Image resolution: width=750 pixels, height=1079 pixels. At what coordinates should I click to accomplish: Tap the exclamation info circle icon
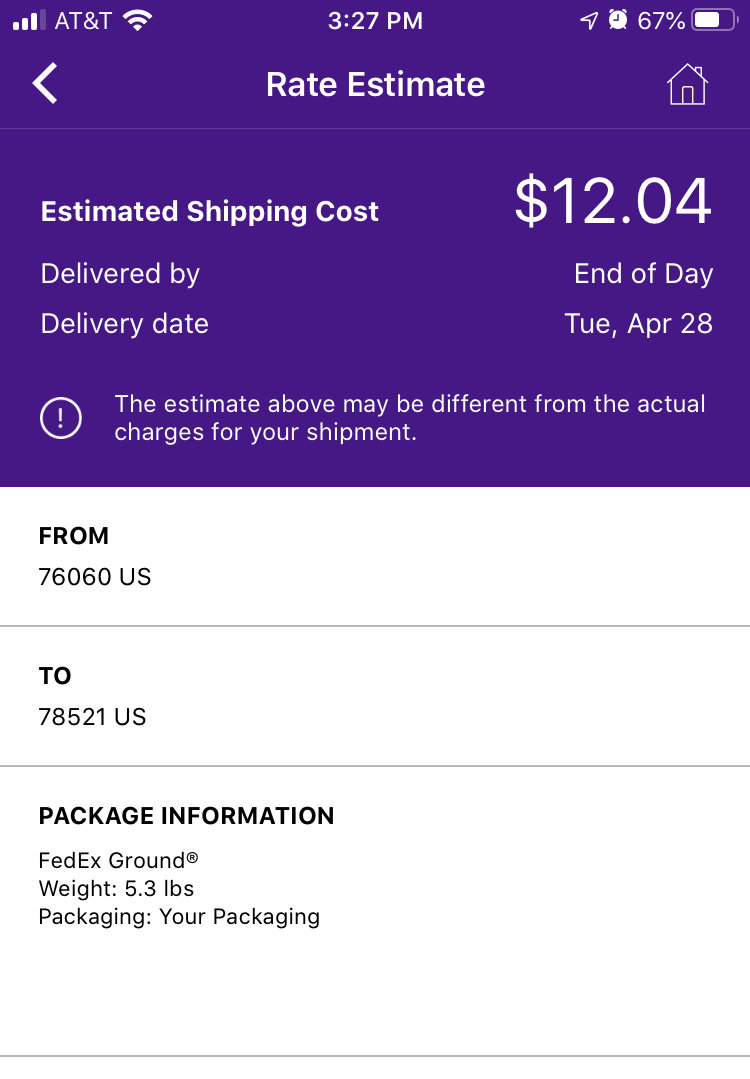point(61,418)
